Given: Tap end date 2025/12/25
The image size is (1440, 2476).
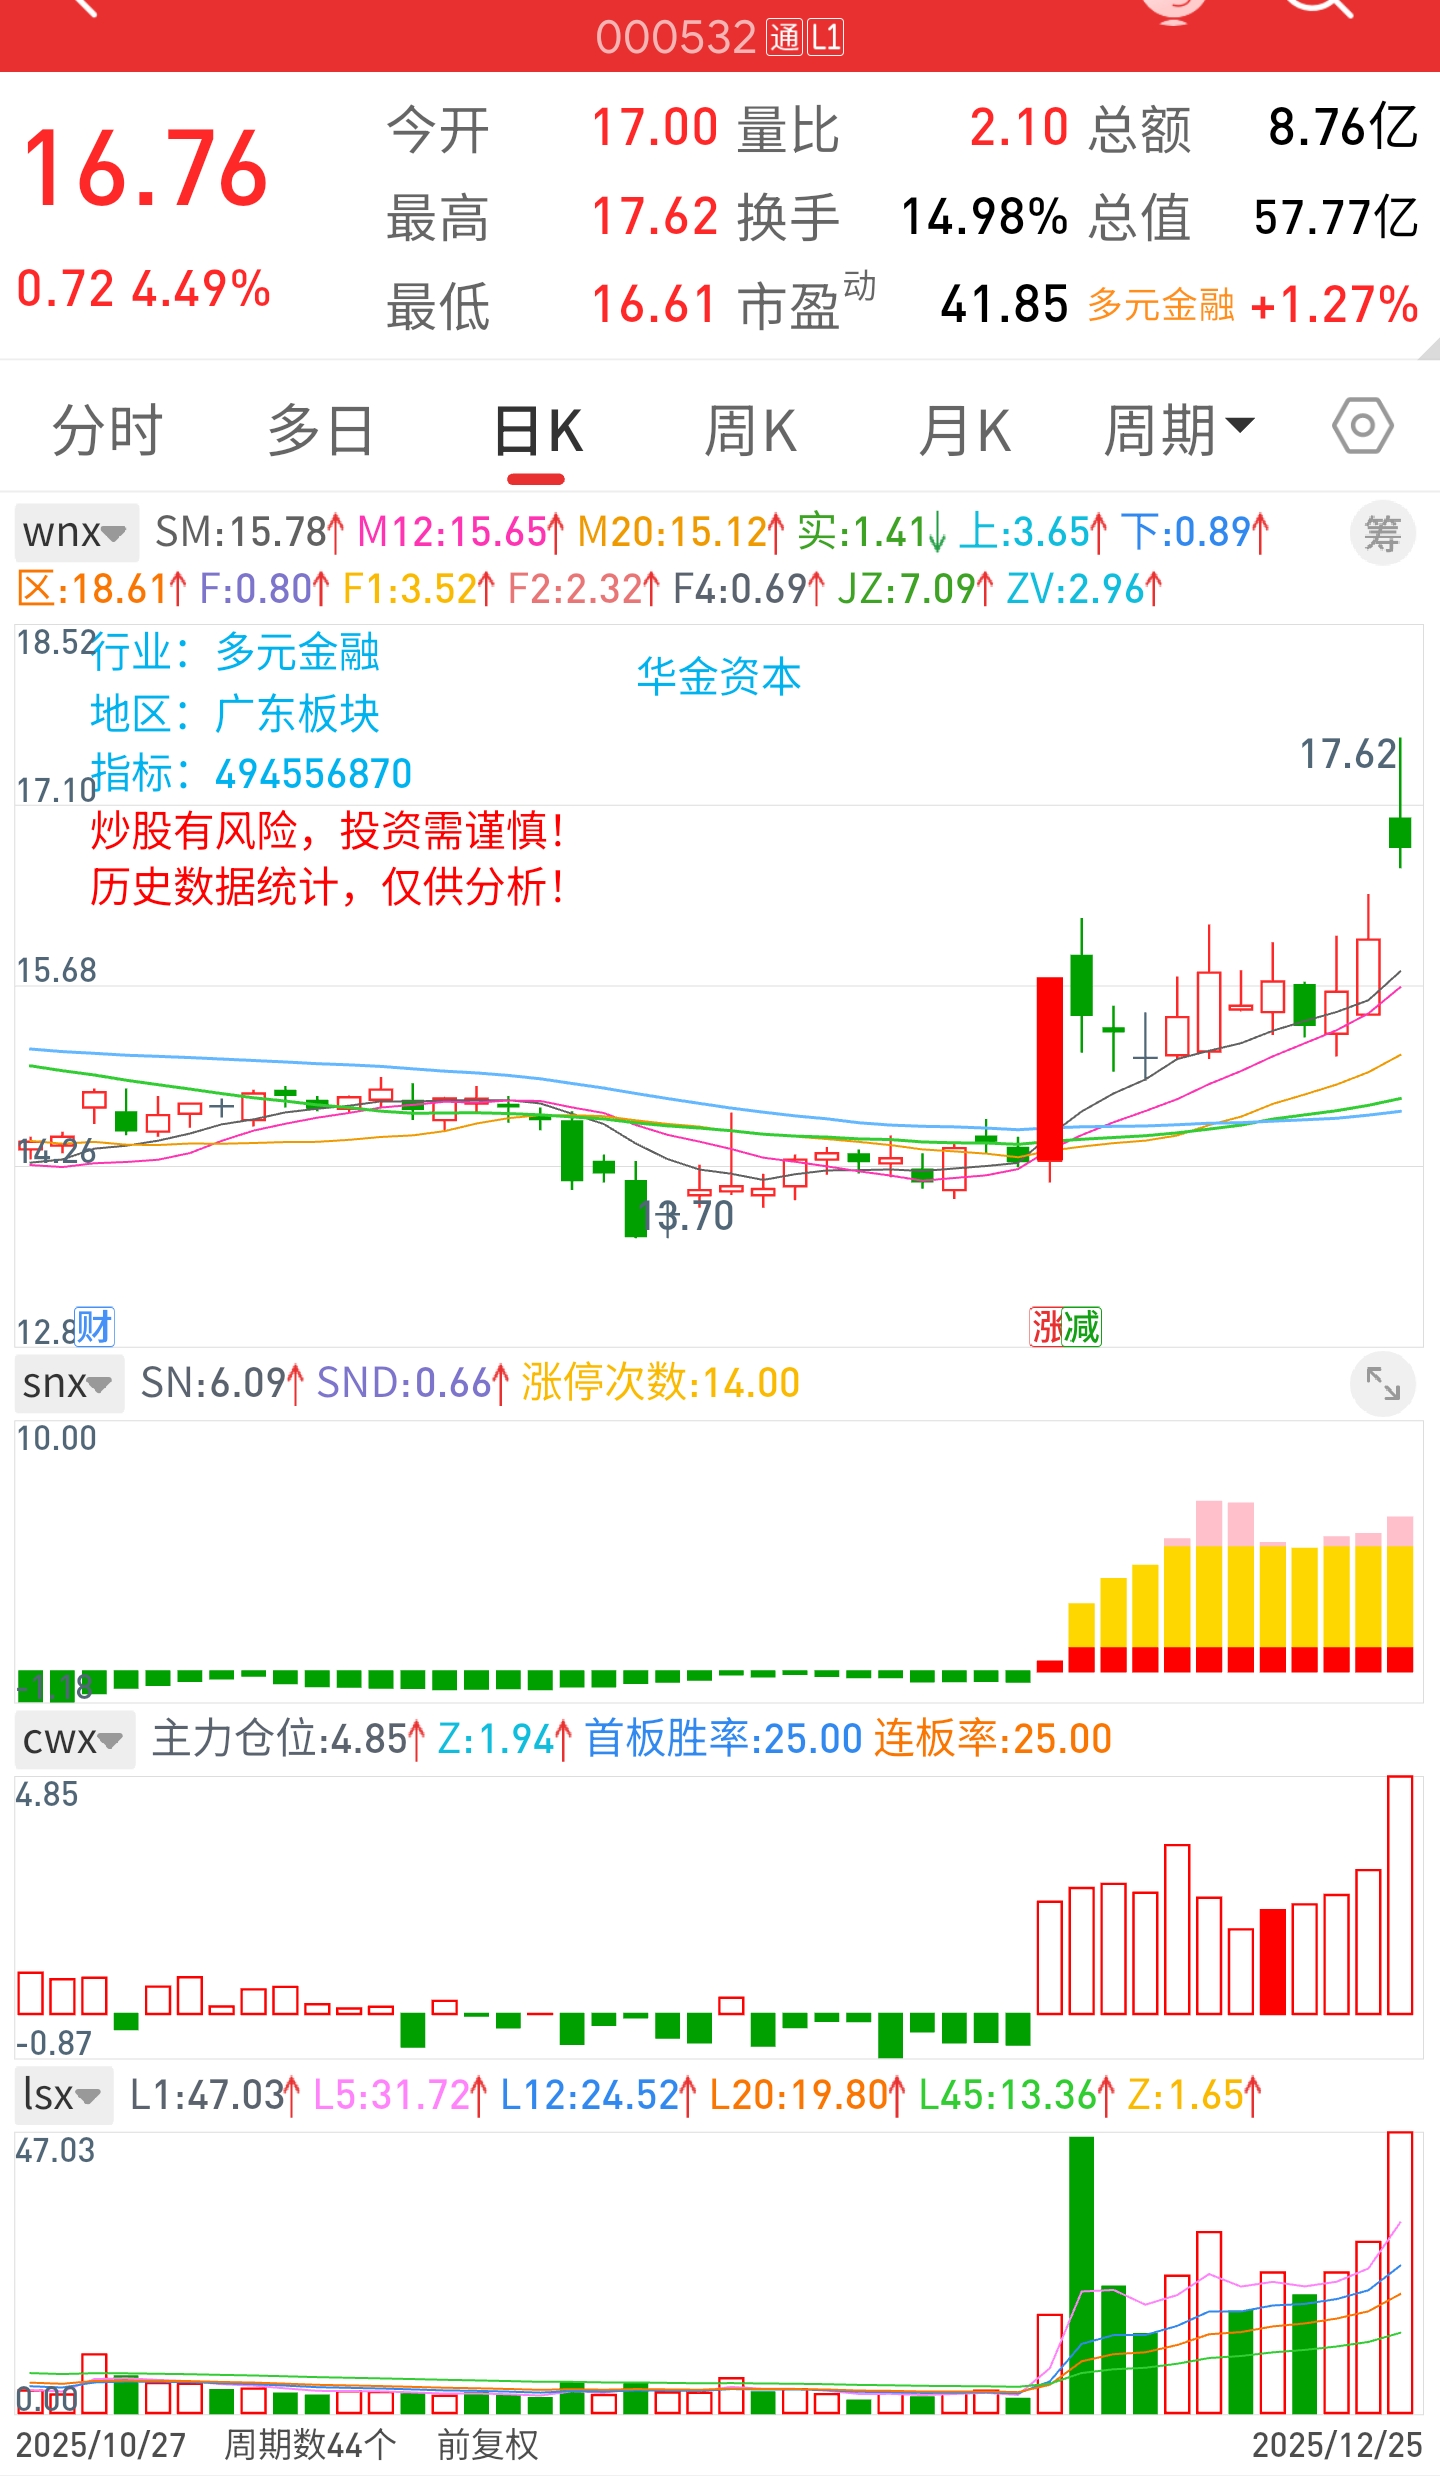Looking at the screenshot, I should pyautogui.click(x=1337, y=2445).
